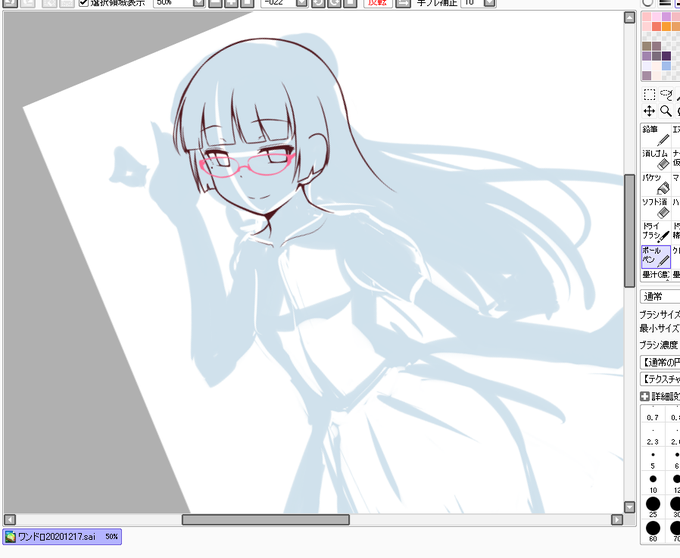The image size is (680, 558).
Task: Pick brush size 10 preset
Action: 653,484
